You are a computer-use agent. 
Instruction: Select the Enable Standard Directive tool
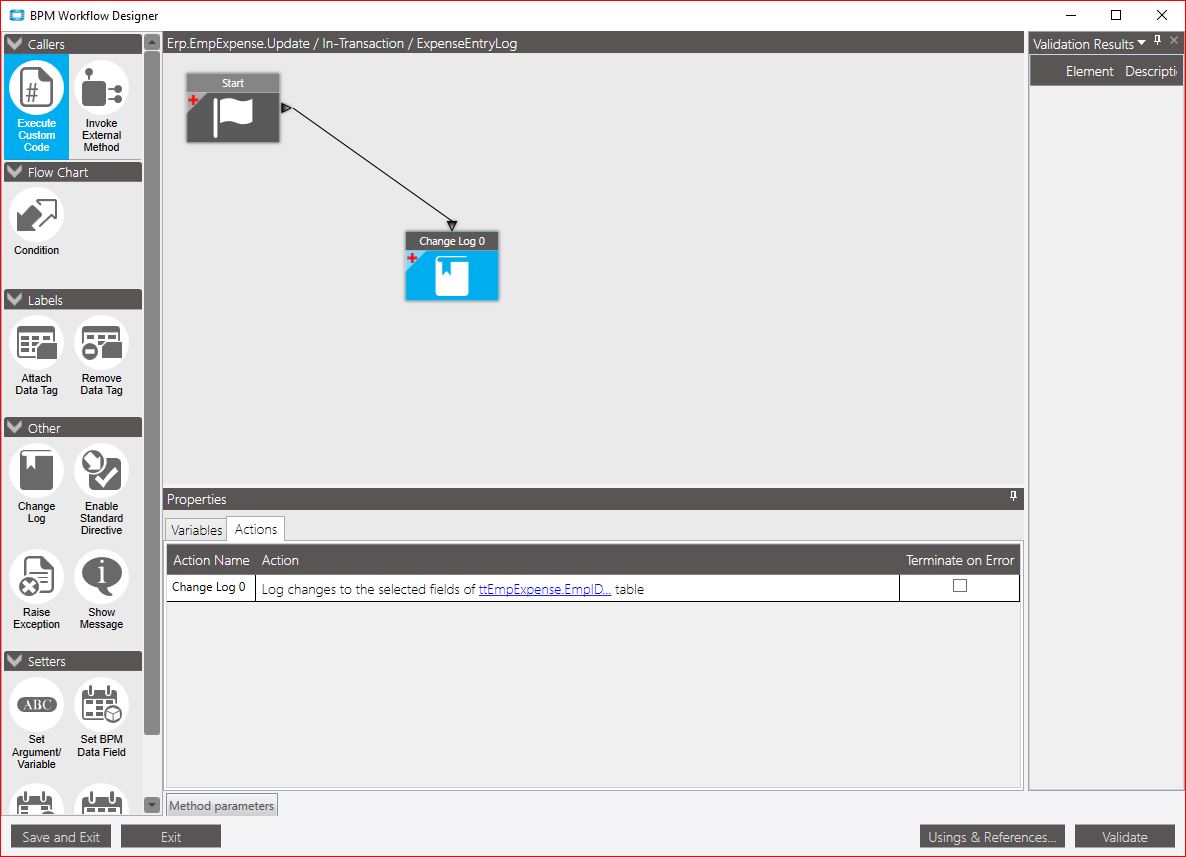[101, 489]
